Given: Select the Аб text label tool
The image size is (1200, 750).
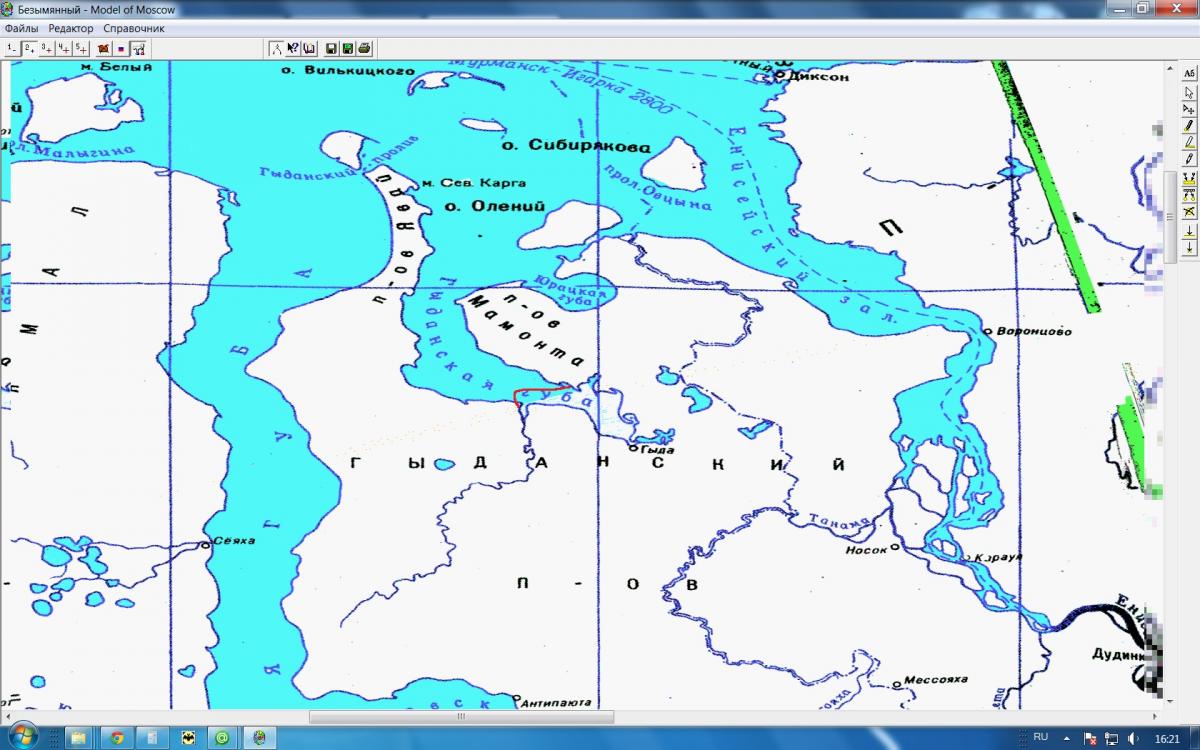Looking at the screenshot, I should [1189, 74].
